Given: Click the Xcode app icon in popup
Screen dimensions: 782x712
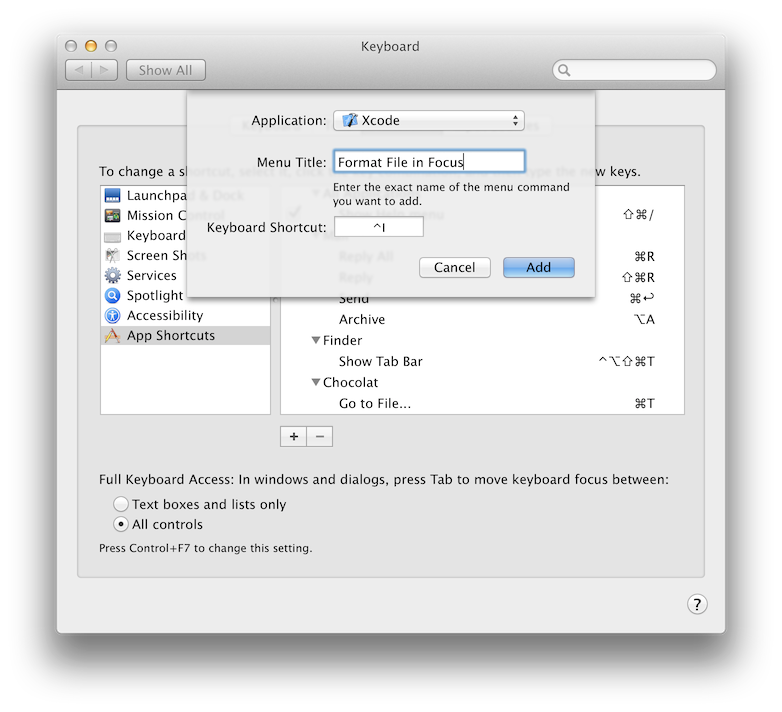Looking at the screenshot, I should tap(350, 120).
